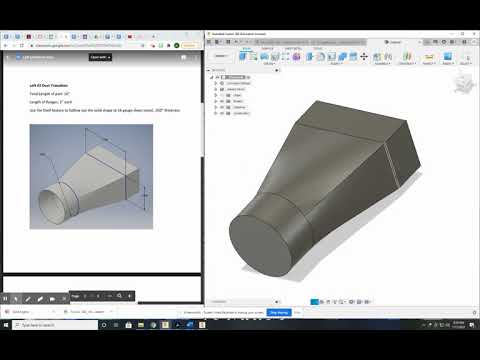Click Hide next to Stop sharing
This screenshot has height=360, width=480.
(297, 312)
